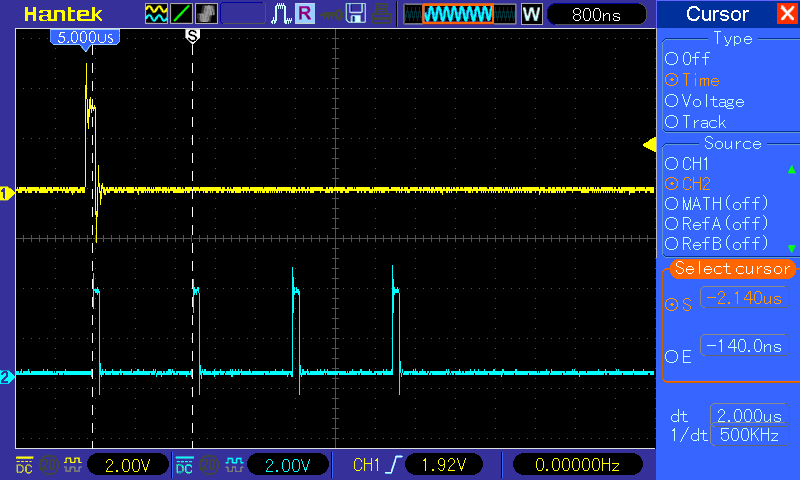Click the empty box beside the persistence icon
This screenshot has width=800, height=480.
tap(243, 14)
